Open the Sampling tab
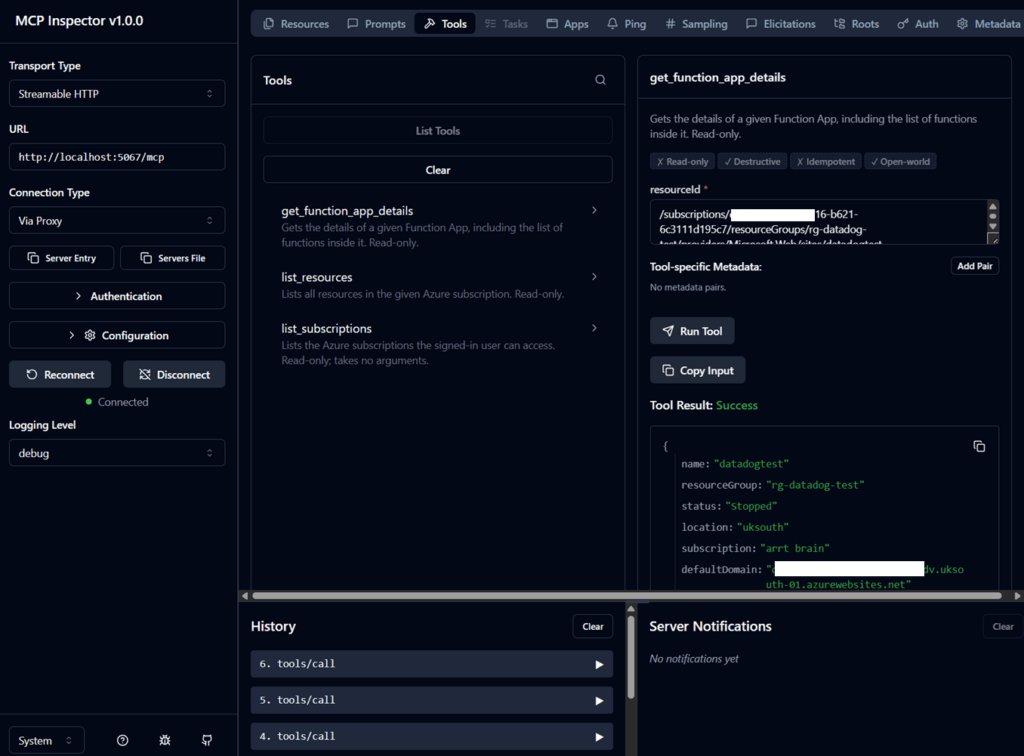Screen dimensions: 1024x756 pos(696,24)
